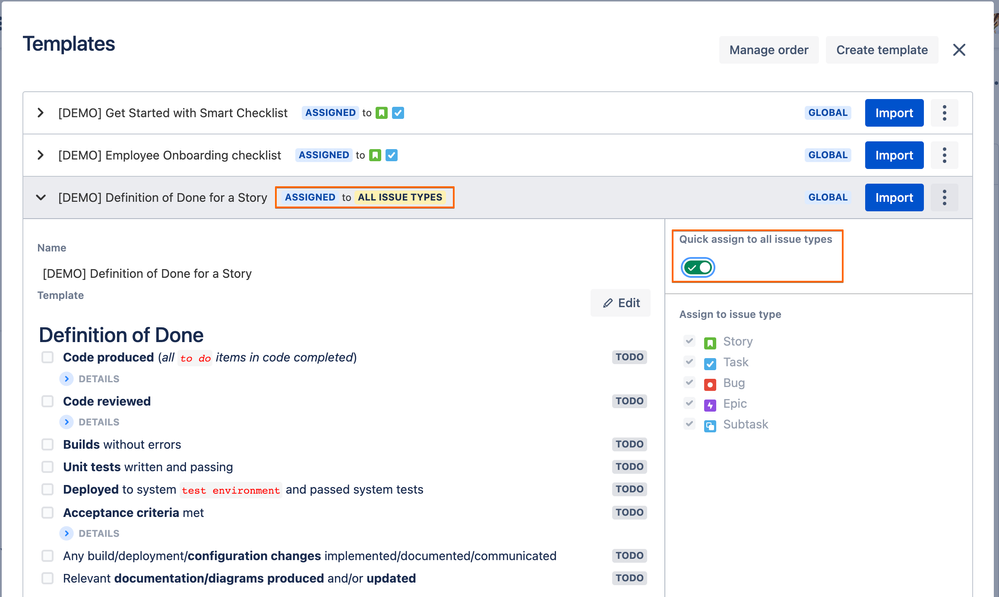Check the Code reviewed checkbox
This screenshot has height=597, width=999.
pyautogui.click(x=47, y=401)
